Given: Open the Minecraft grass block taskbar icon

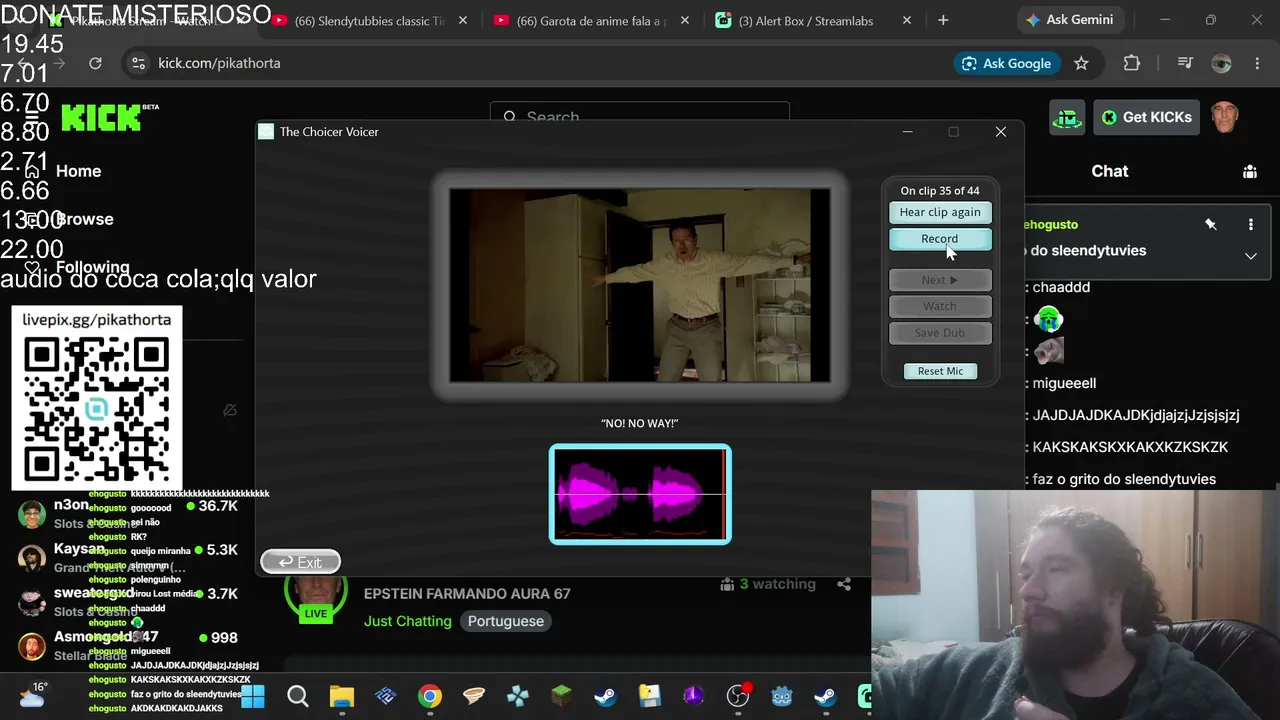Looking at the screenshot, I should point(562,696).
